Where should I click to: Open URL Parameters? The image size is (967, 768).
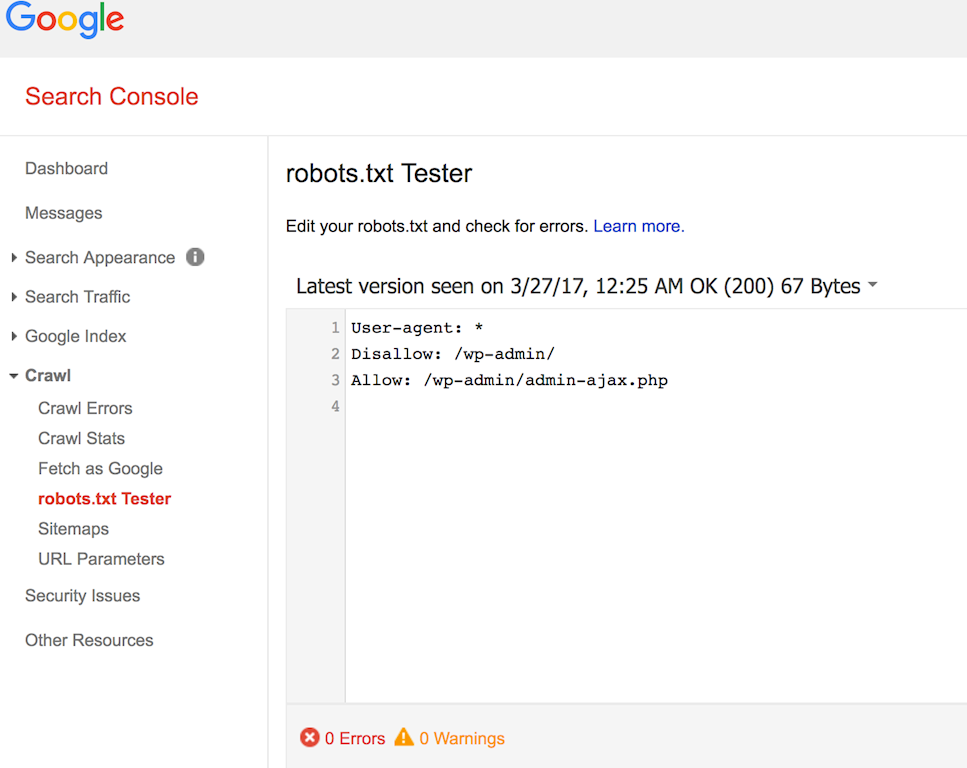101,558
